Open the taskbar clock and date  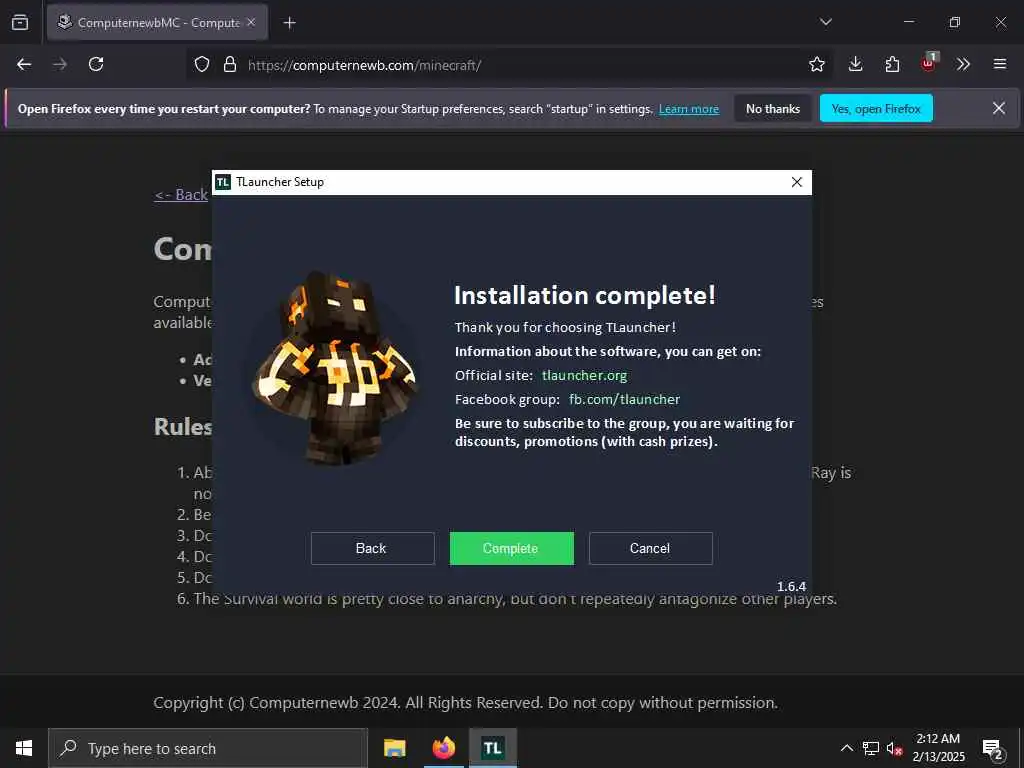click(x=938, y=748)
